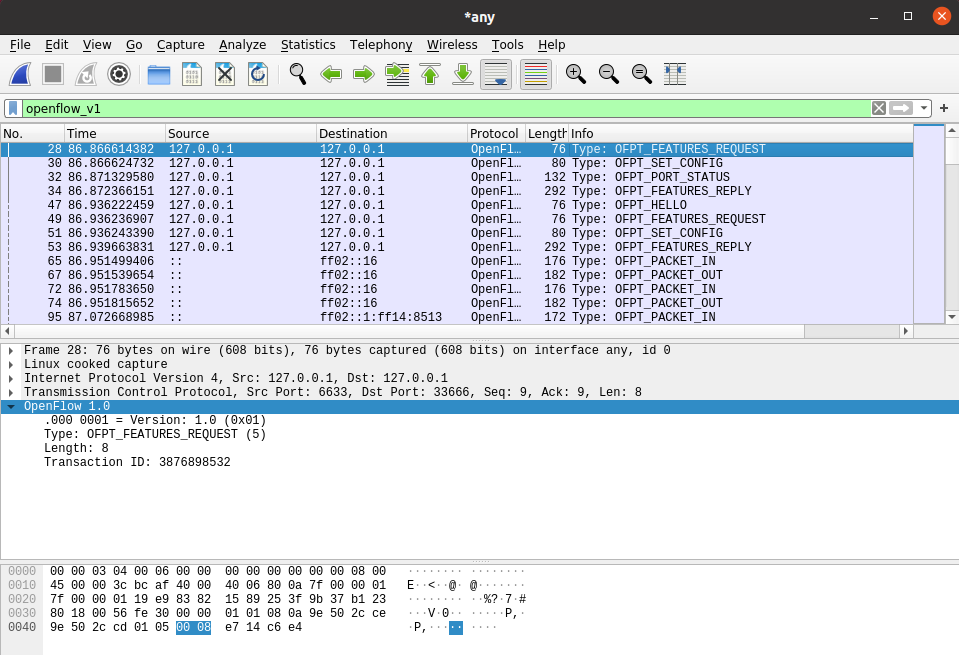Screen dimensions: 959x655
Task: Open a capture file via the folder icon
Action: [159, 74]
